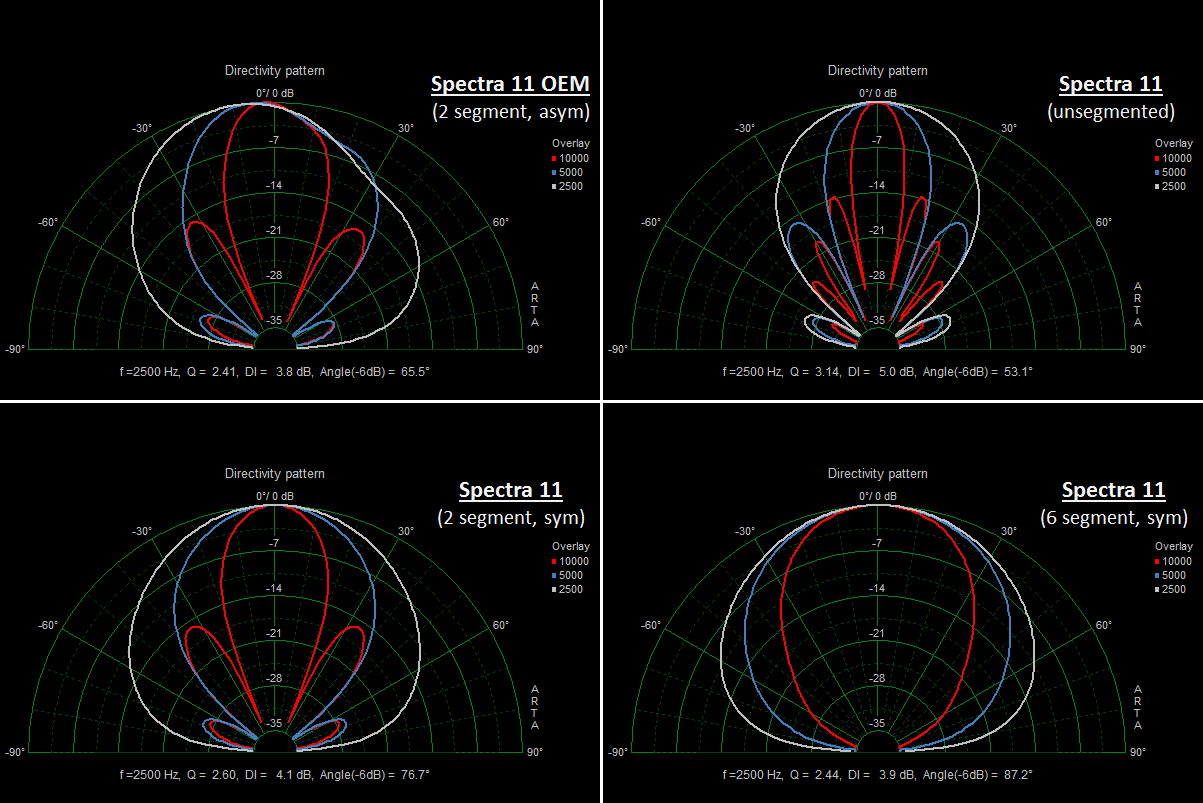The width and height of the screenshot is (1203, 803).
Task: Click 'Overlay' legend heading in Spectra 11 OEM plot
Action: pos(571,144)
